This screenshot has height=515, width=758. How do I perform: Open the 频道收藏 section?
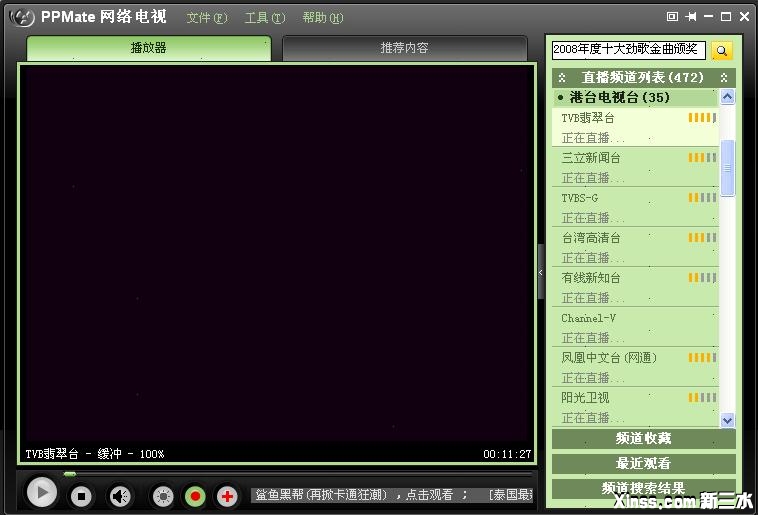click(643, 439)
